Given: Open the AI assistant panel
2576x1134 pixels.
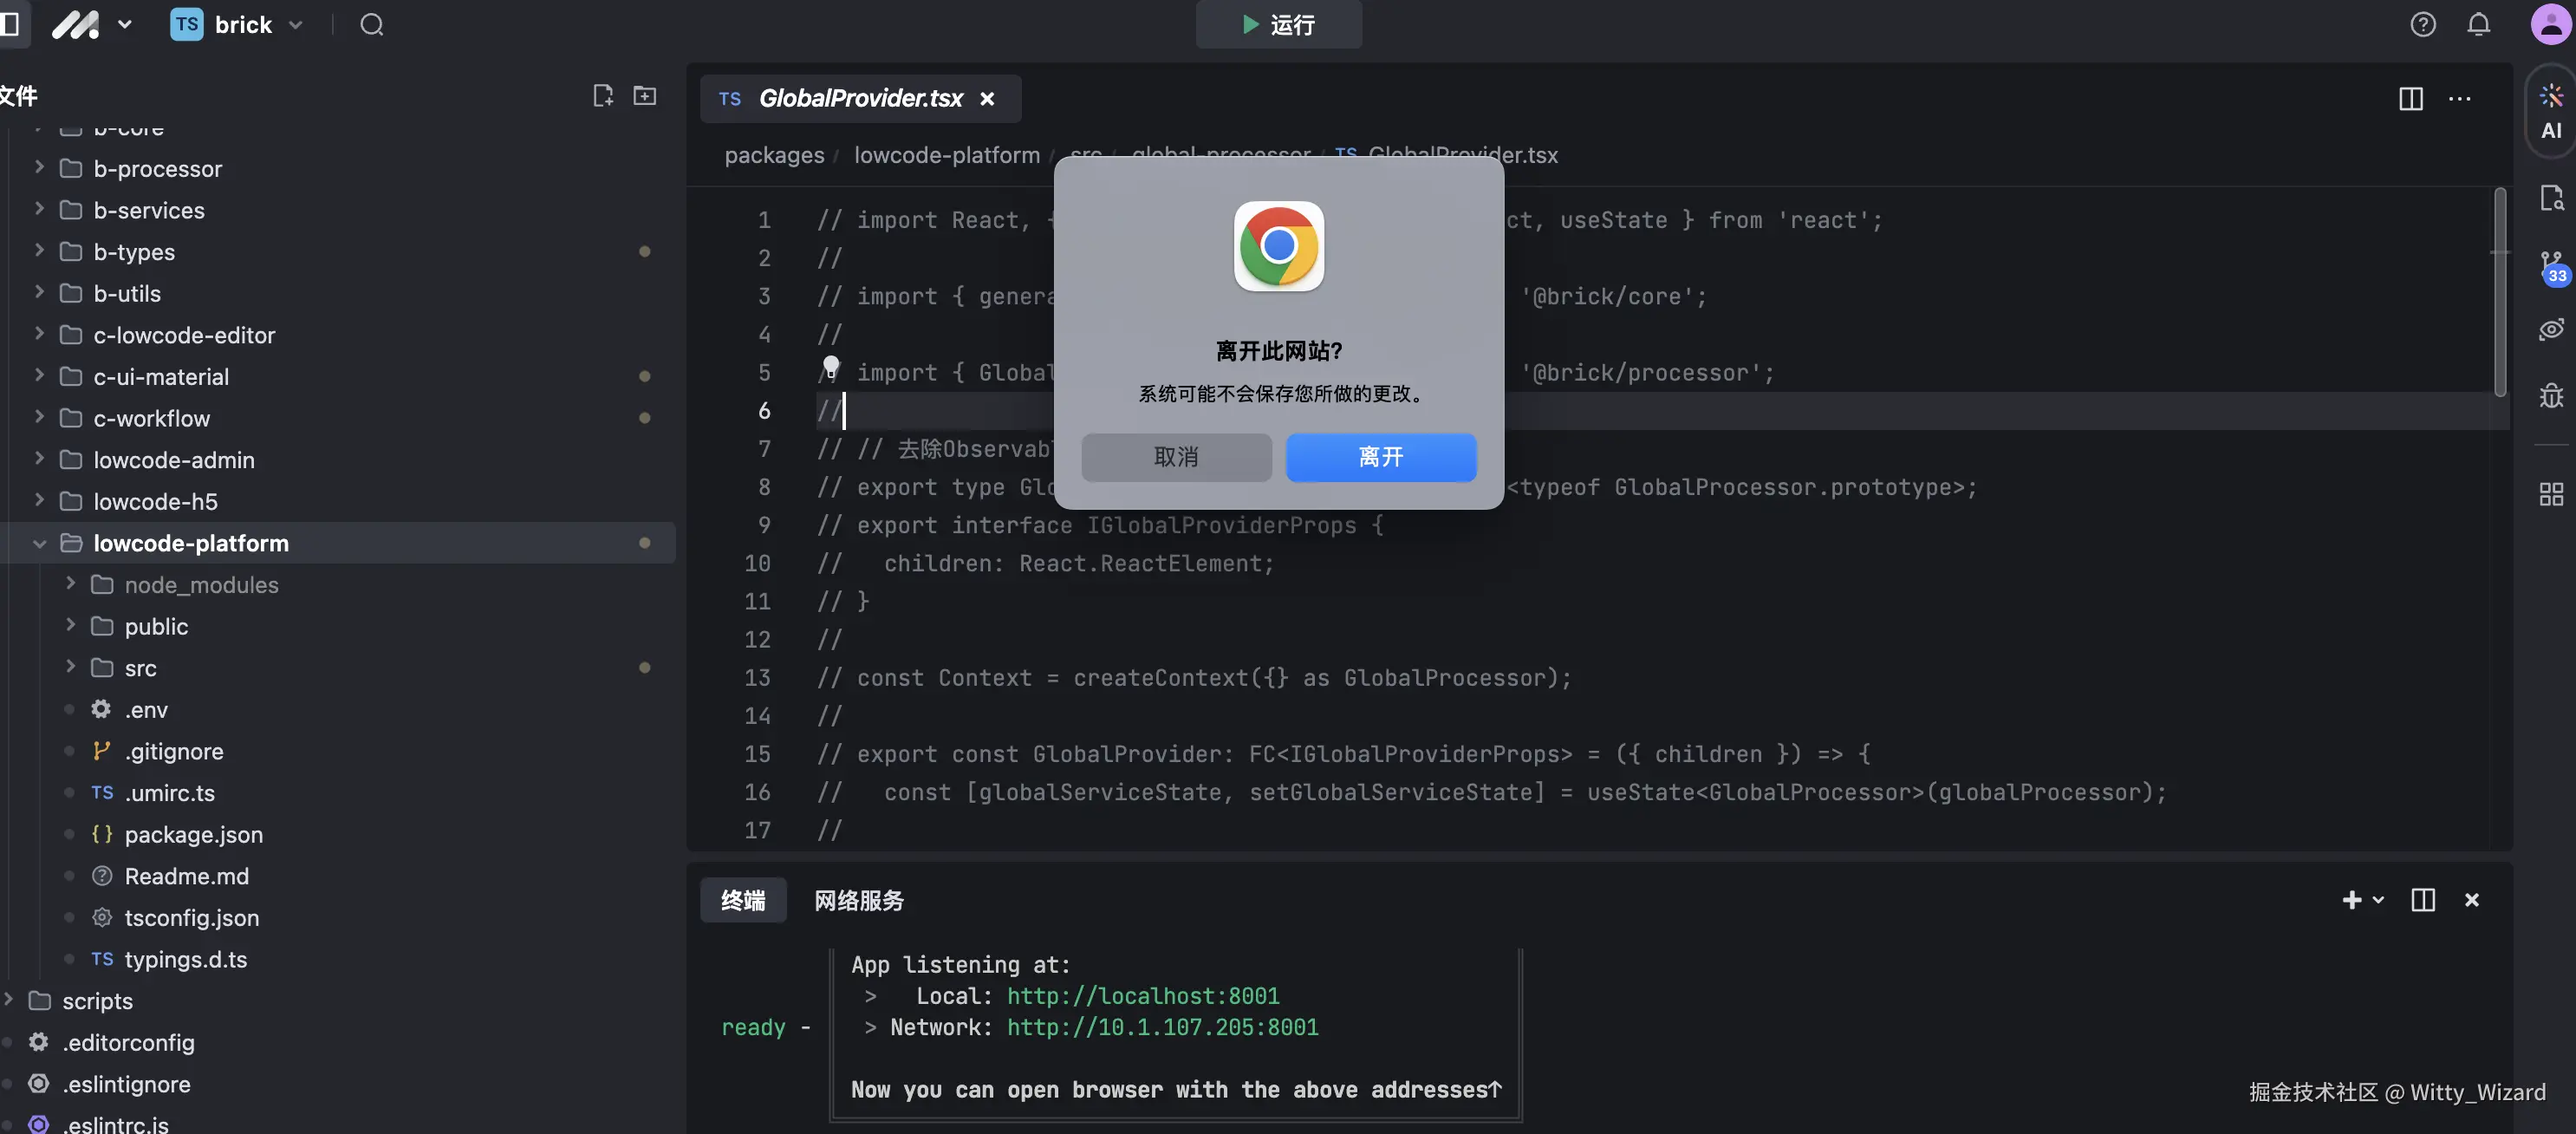Looking at the screenshot, I should tap(2550, 110).
